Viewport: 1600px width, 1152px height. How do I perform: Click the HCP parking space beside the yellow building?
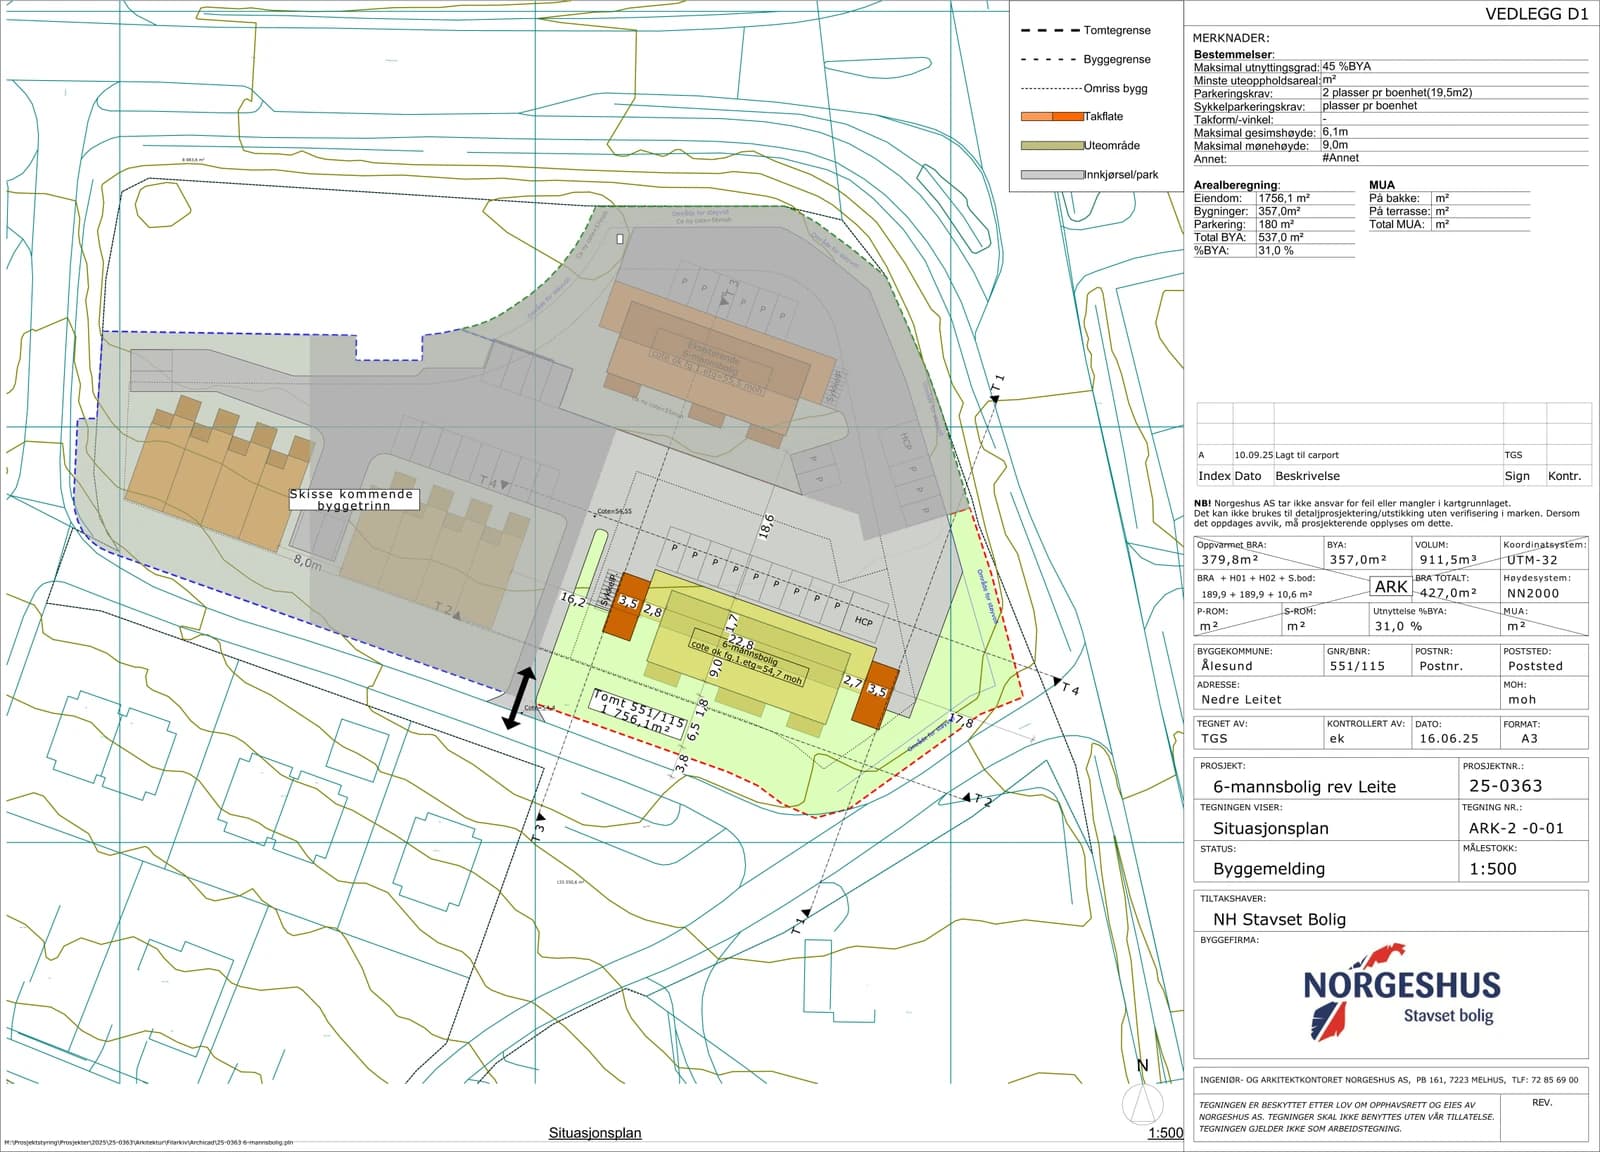(864, 622)
